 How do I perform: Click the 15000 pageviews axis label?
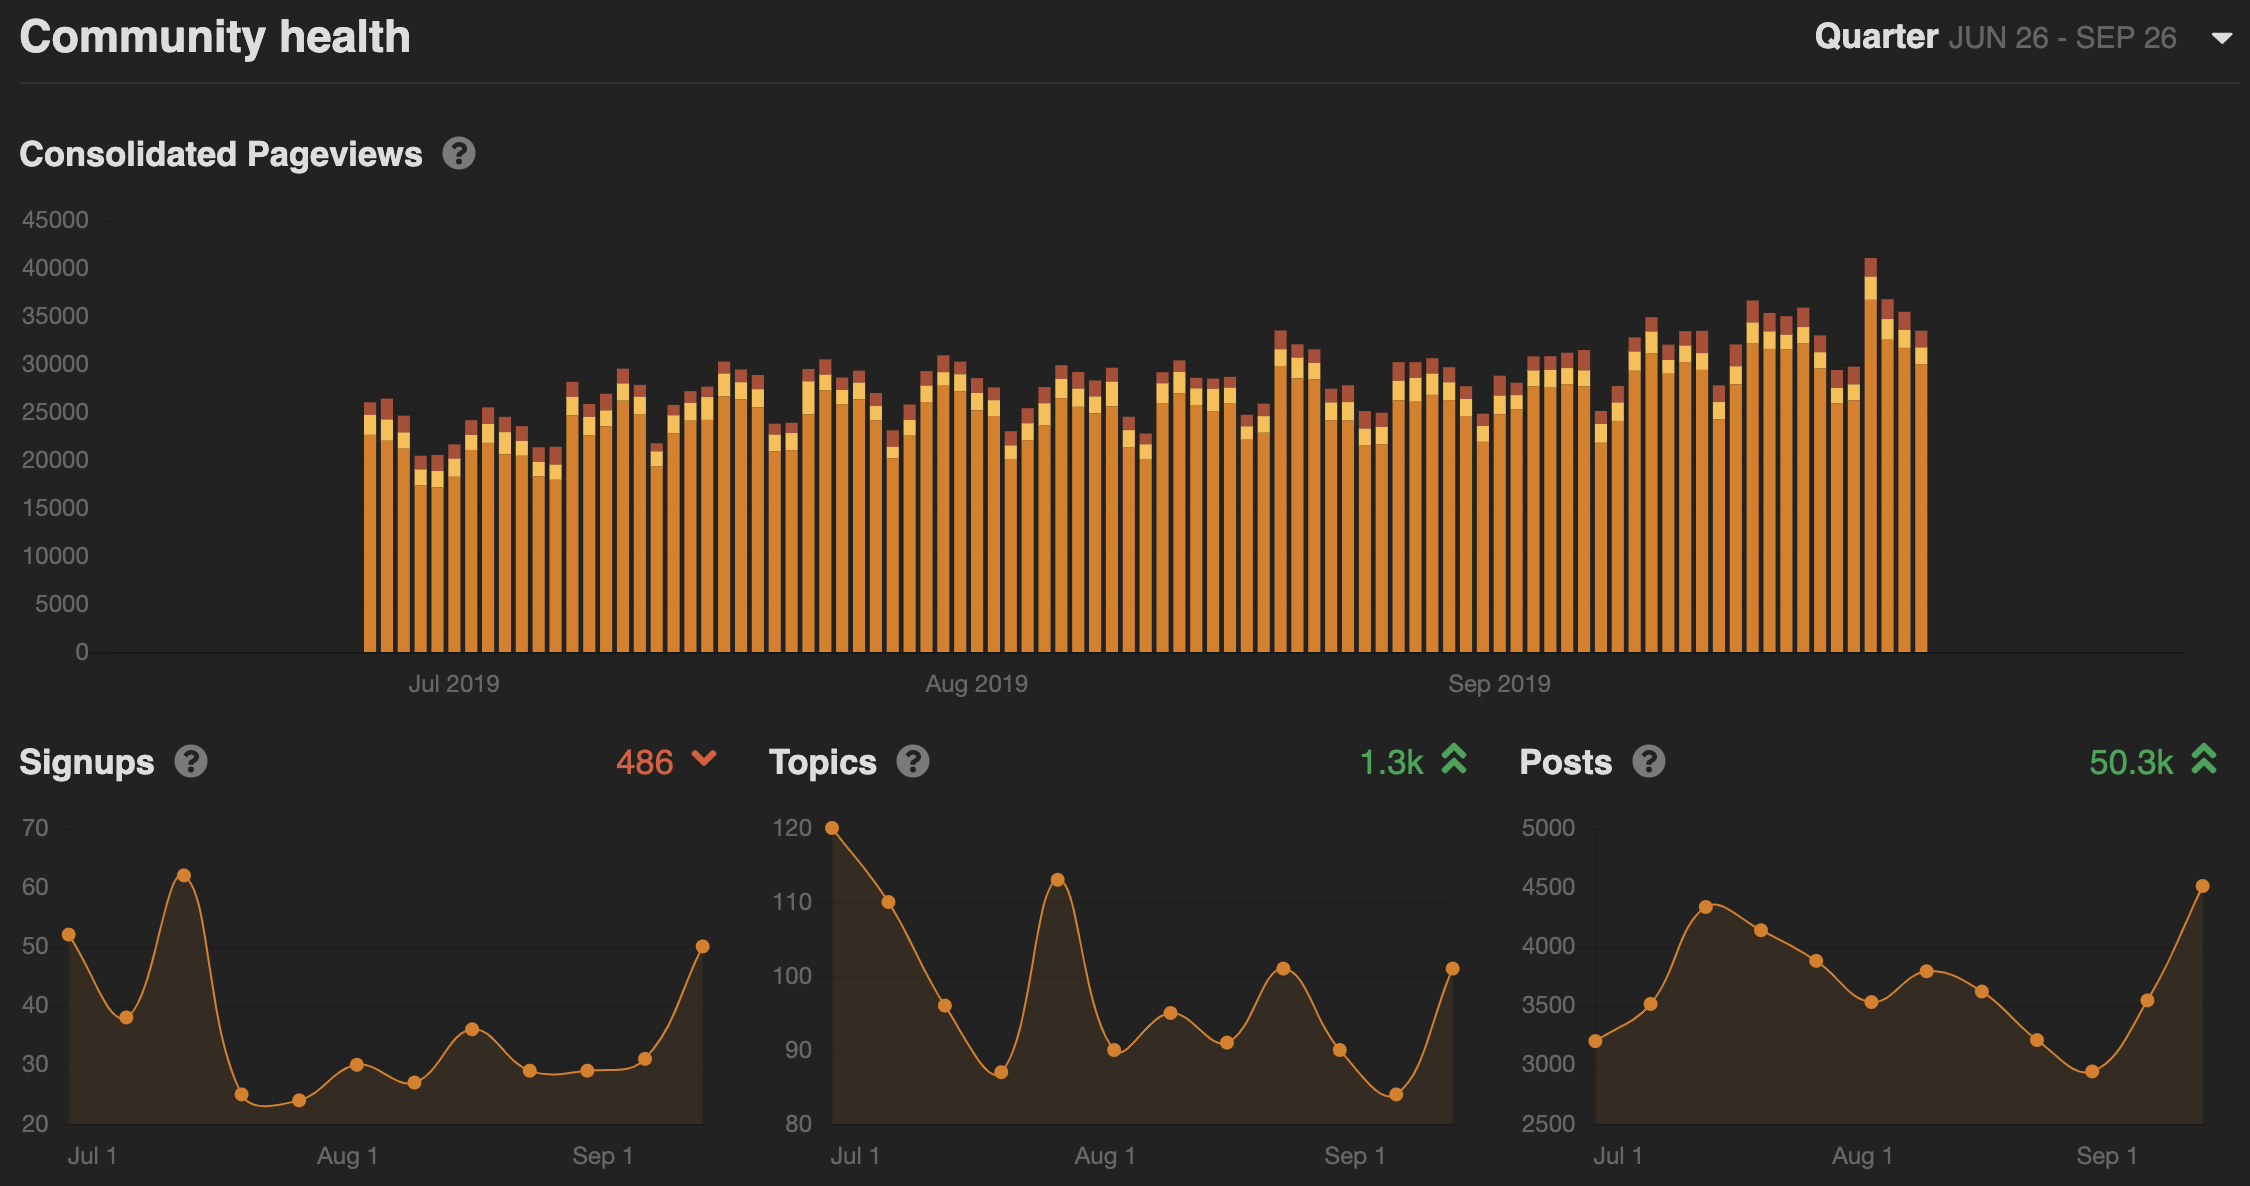(56, 508)
